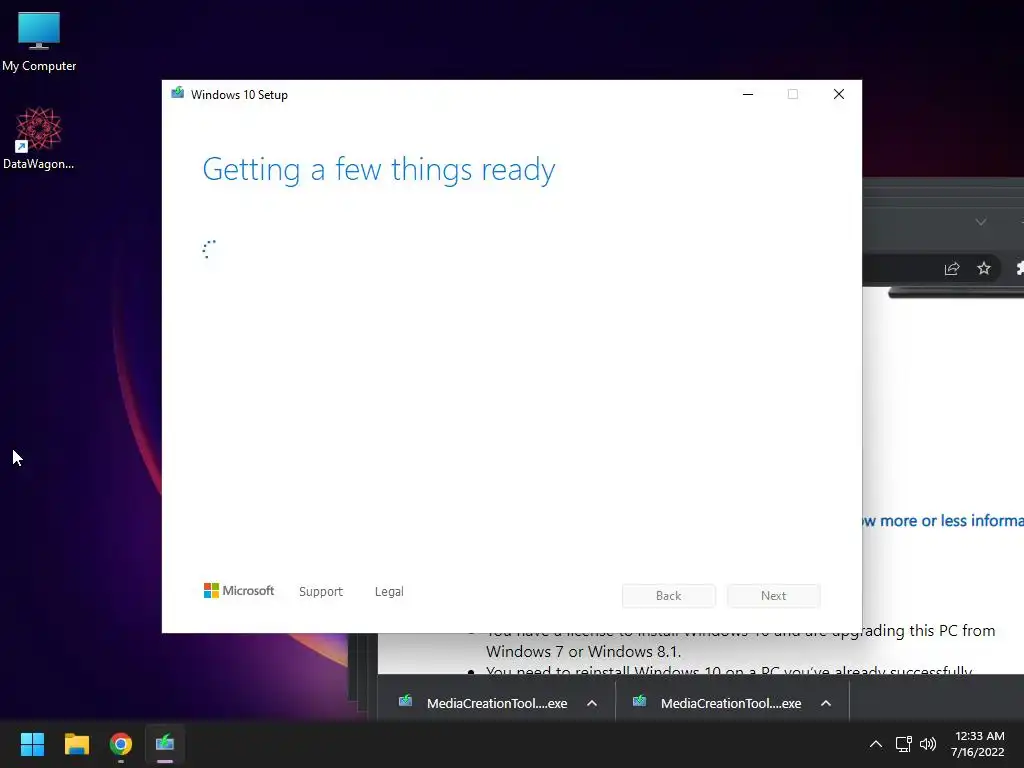Click the Windows 10 Setup title icon
The height and width of the screenshot is (768, 1024).
point(178,93)
